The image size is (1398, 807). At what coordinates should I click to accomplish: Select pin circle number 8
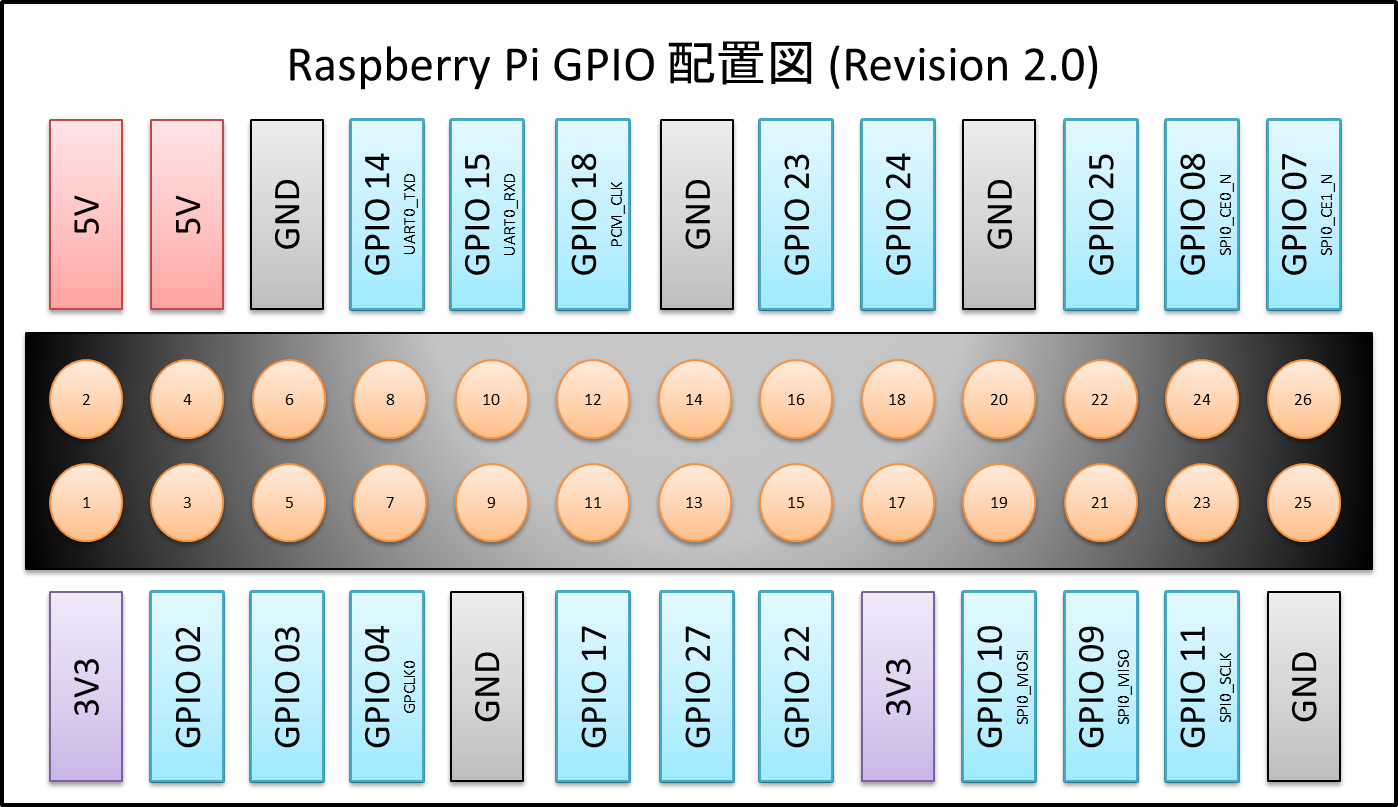click(x=390, y=399)
